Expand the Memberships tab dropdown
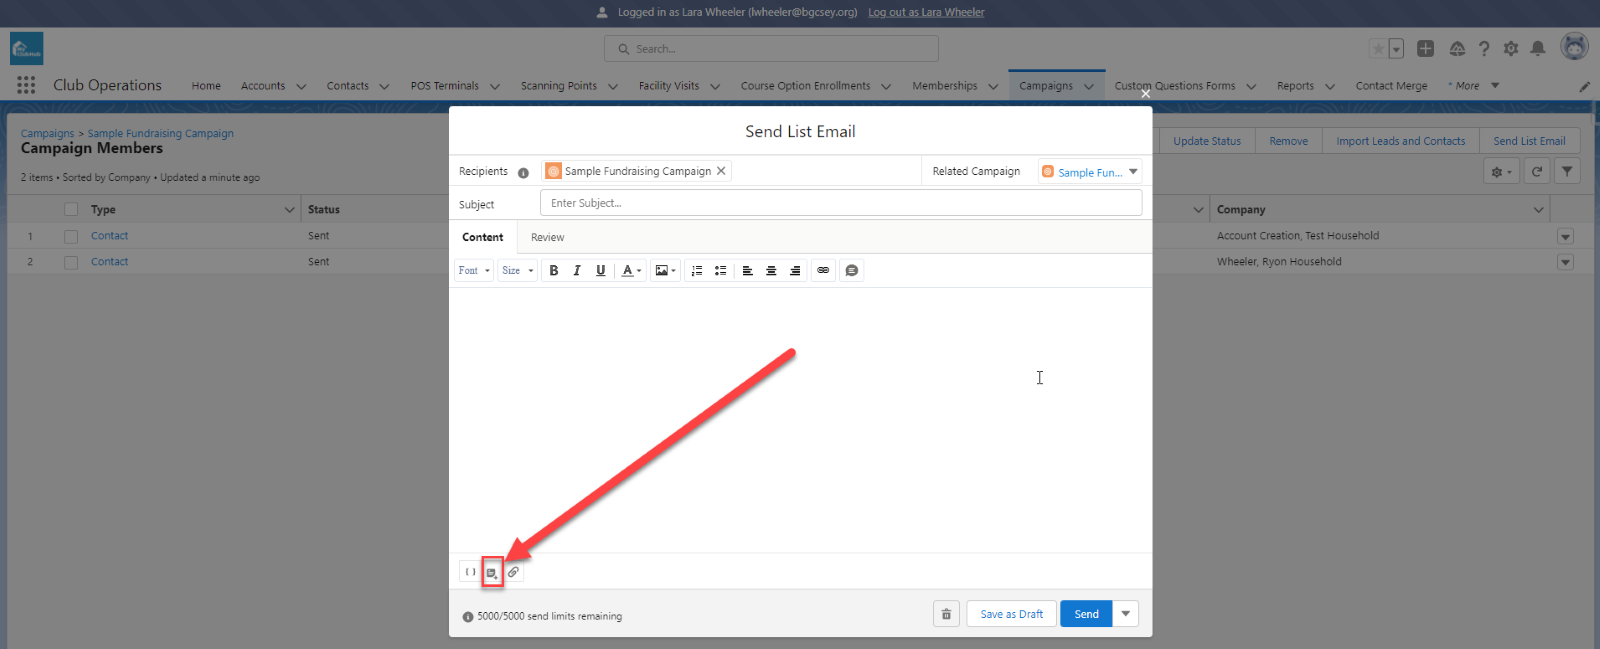 pyautogui.click(x=993, y=86)
